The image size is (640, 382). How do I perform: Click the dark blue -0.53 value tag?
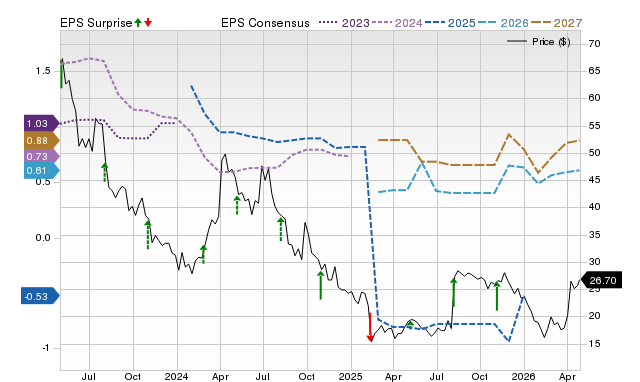40,296
